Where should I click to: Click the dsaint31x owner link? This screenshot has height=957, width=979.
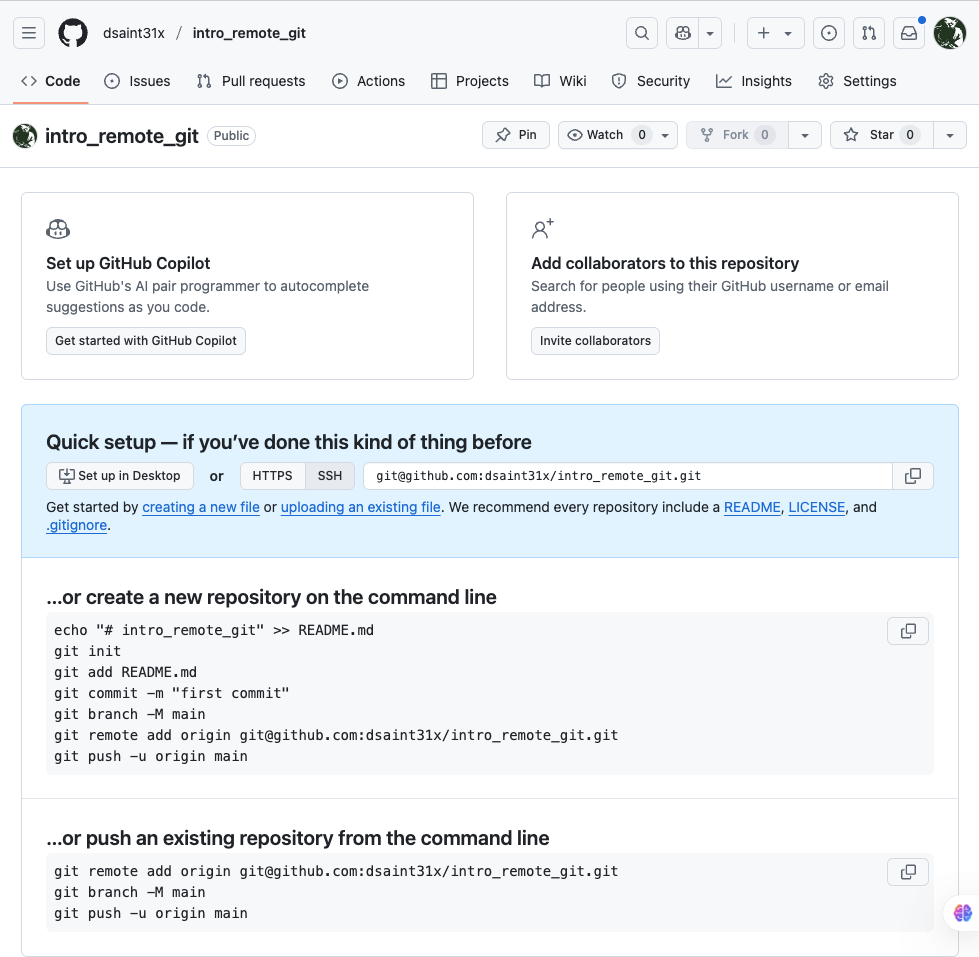pyautogui.click(x=134, y=33)
